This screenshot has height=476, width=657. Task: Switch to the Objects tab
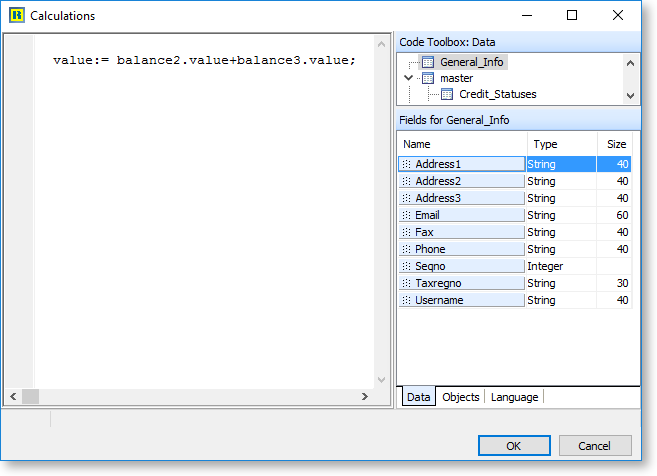click(460, 397)
